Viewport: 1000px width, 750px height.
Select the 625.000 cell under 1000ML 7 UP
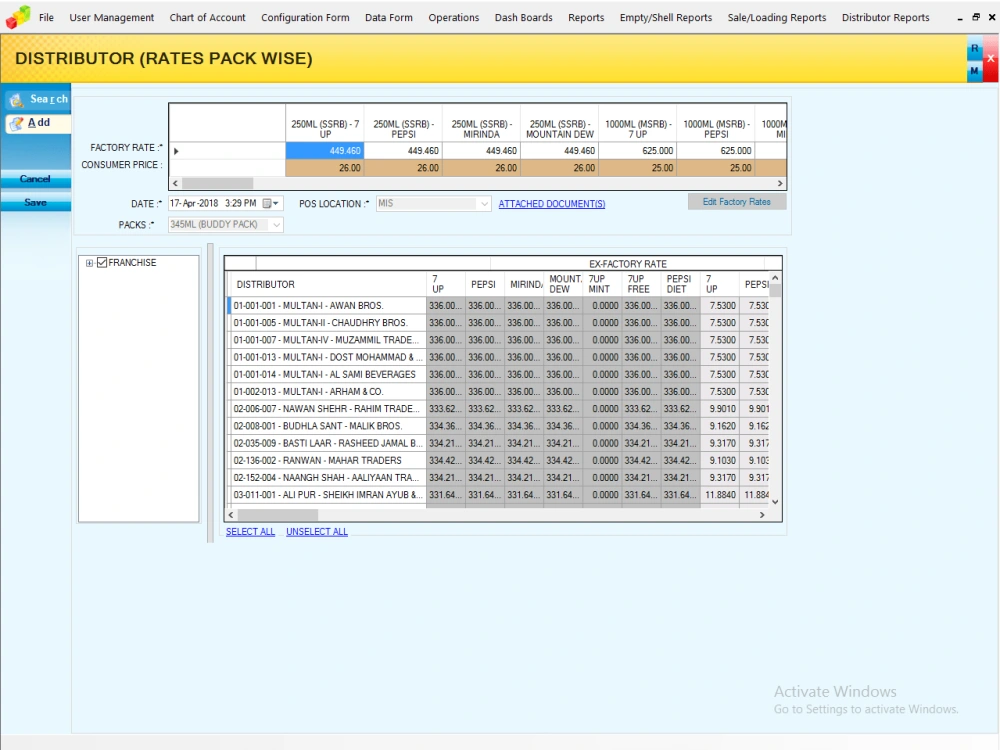point(638,151)
